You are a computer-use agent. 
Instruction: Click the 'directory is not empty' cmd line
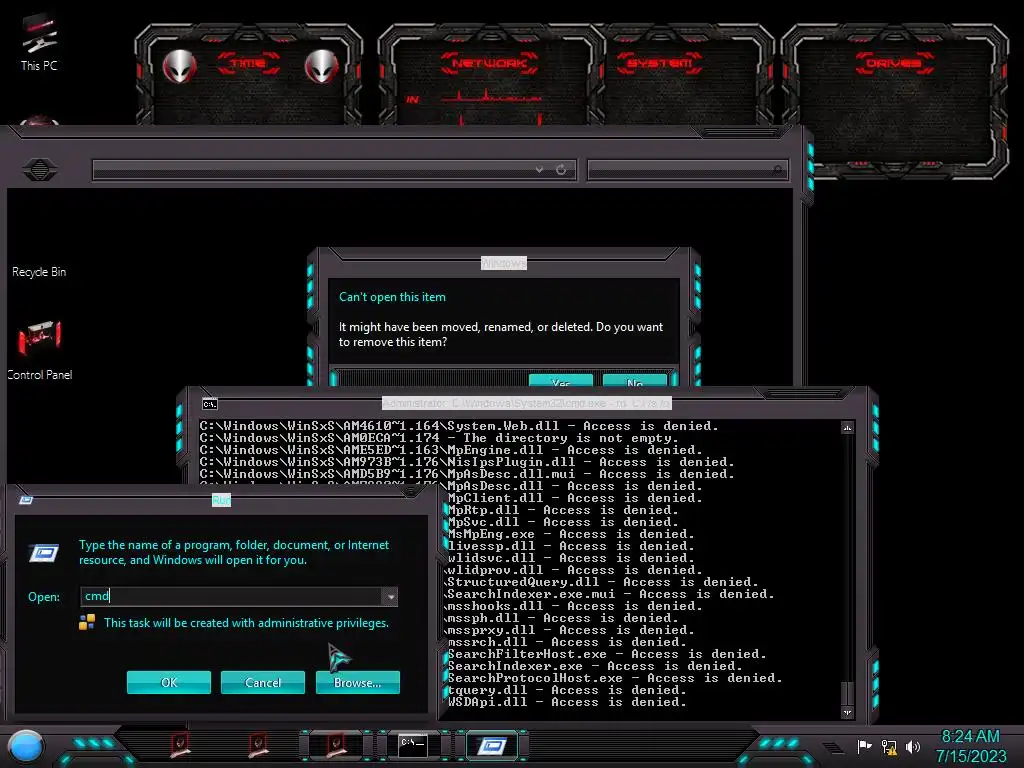click(x=440, y=438)
